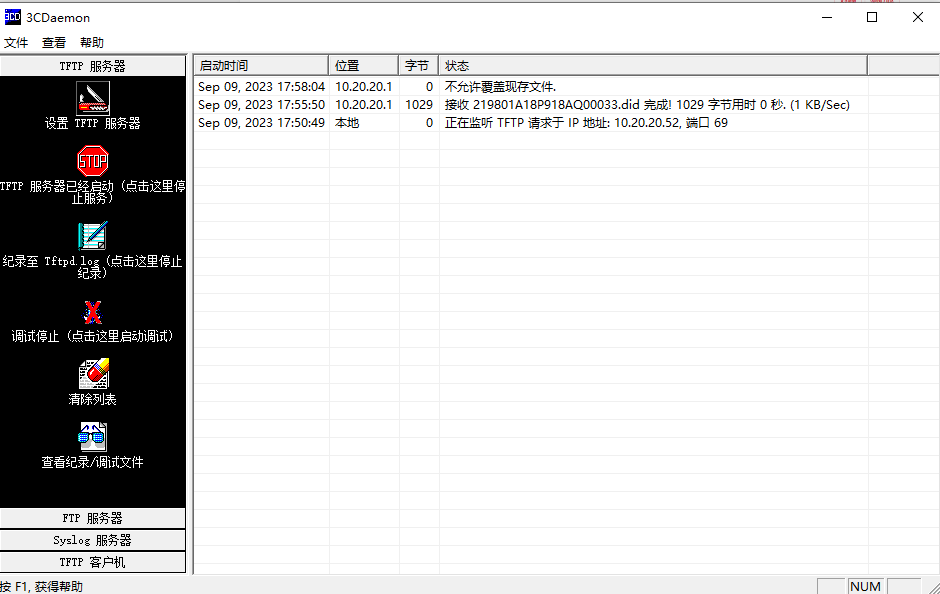
Task: Click the Tftpd.log logging notepad icon
Action: (x=93, y=236)
